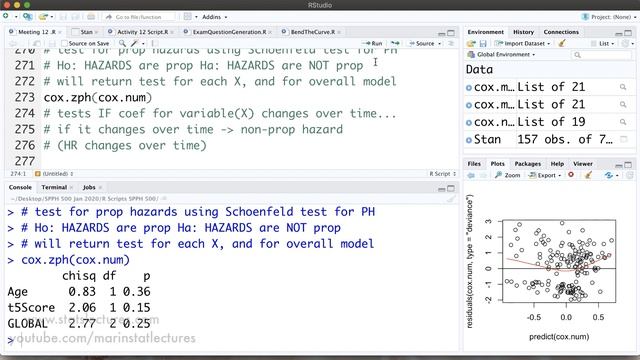
Task: Open the New File dropdown arrow
Action: [16, 17]
